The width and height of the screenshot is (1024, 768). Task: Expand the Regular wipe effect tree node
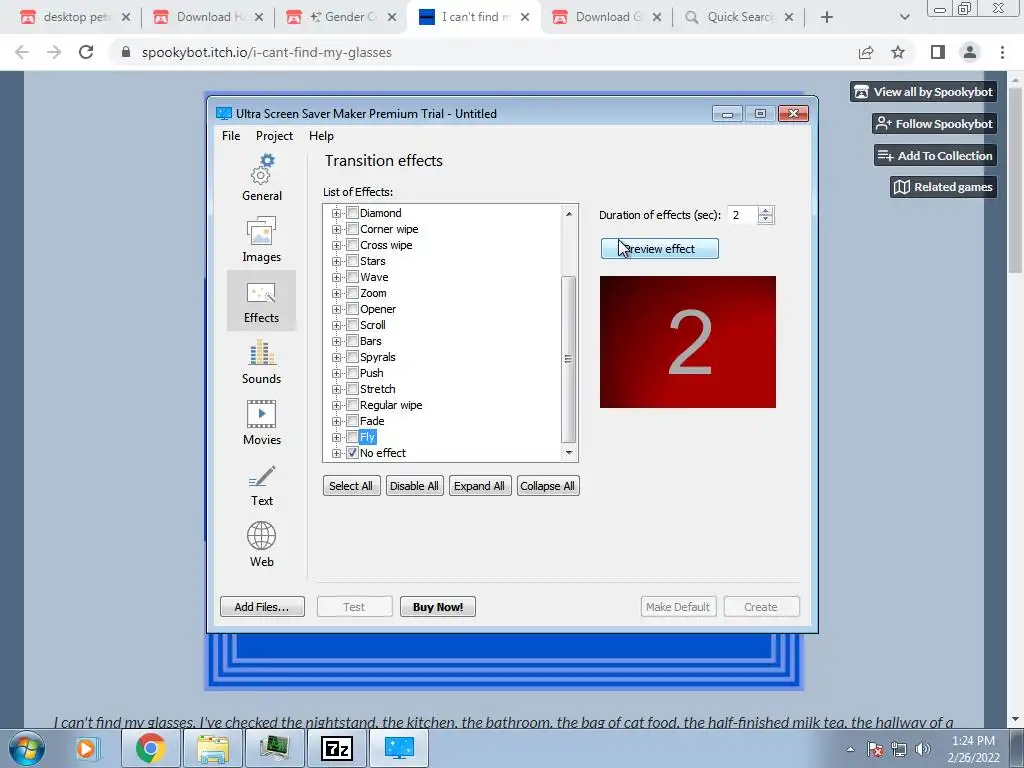[336, 405]
